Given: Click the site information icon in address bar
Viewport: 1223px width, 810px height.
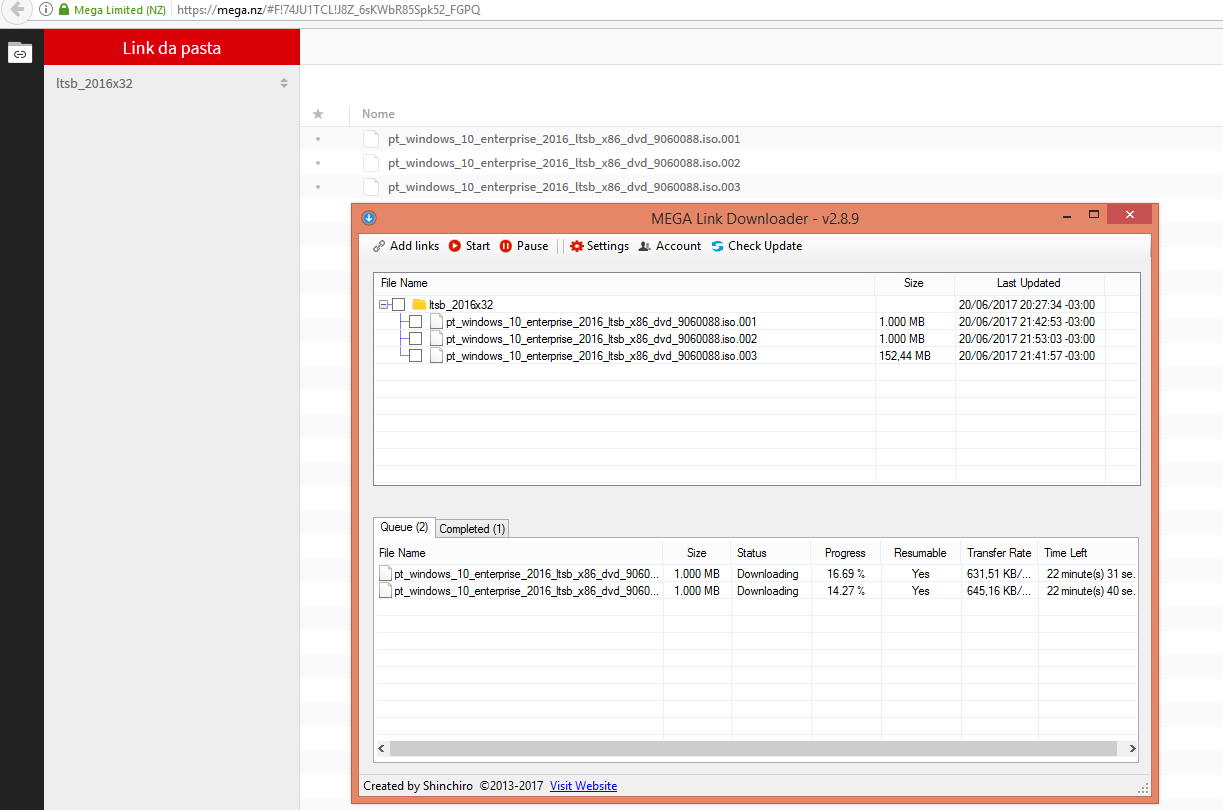Looking at the screenshot, I should click(46, 9).
